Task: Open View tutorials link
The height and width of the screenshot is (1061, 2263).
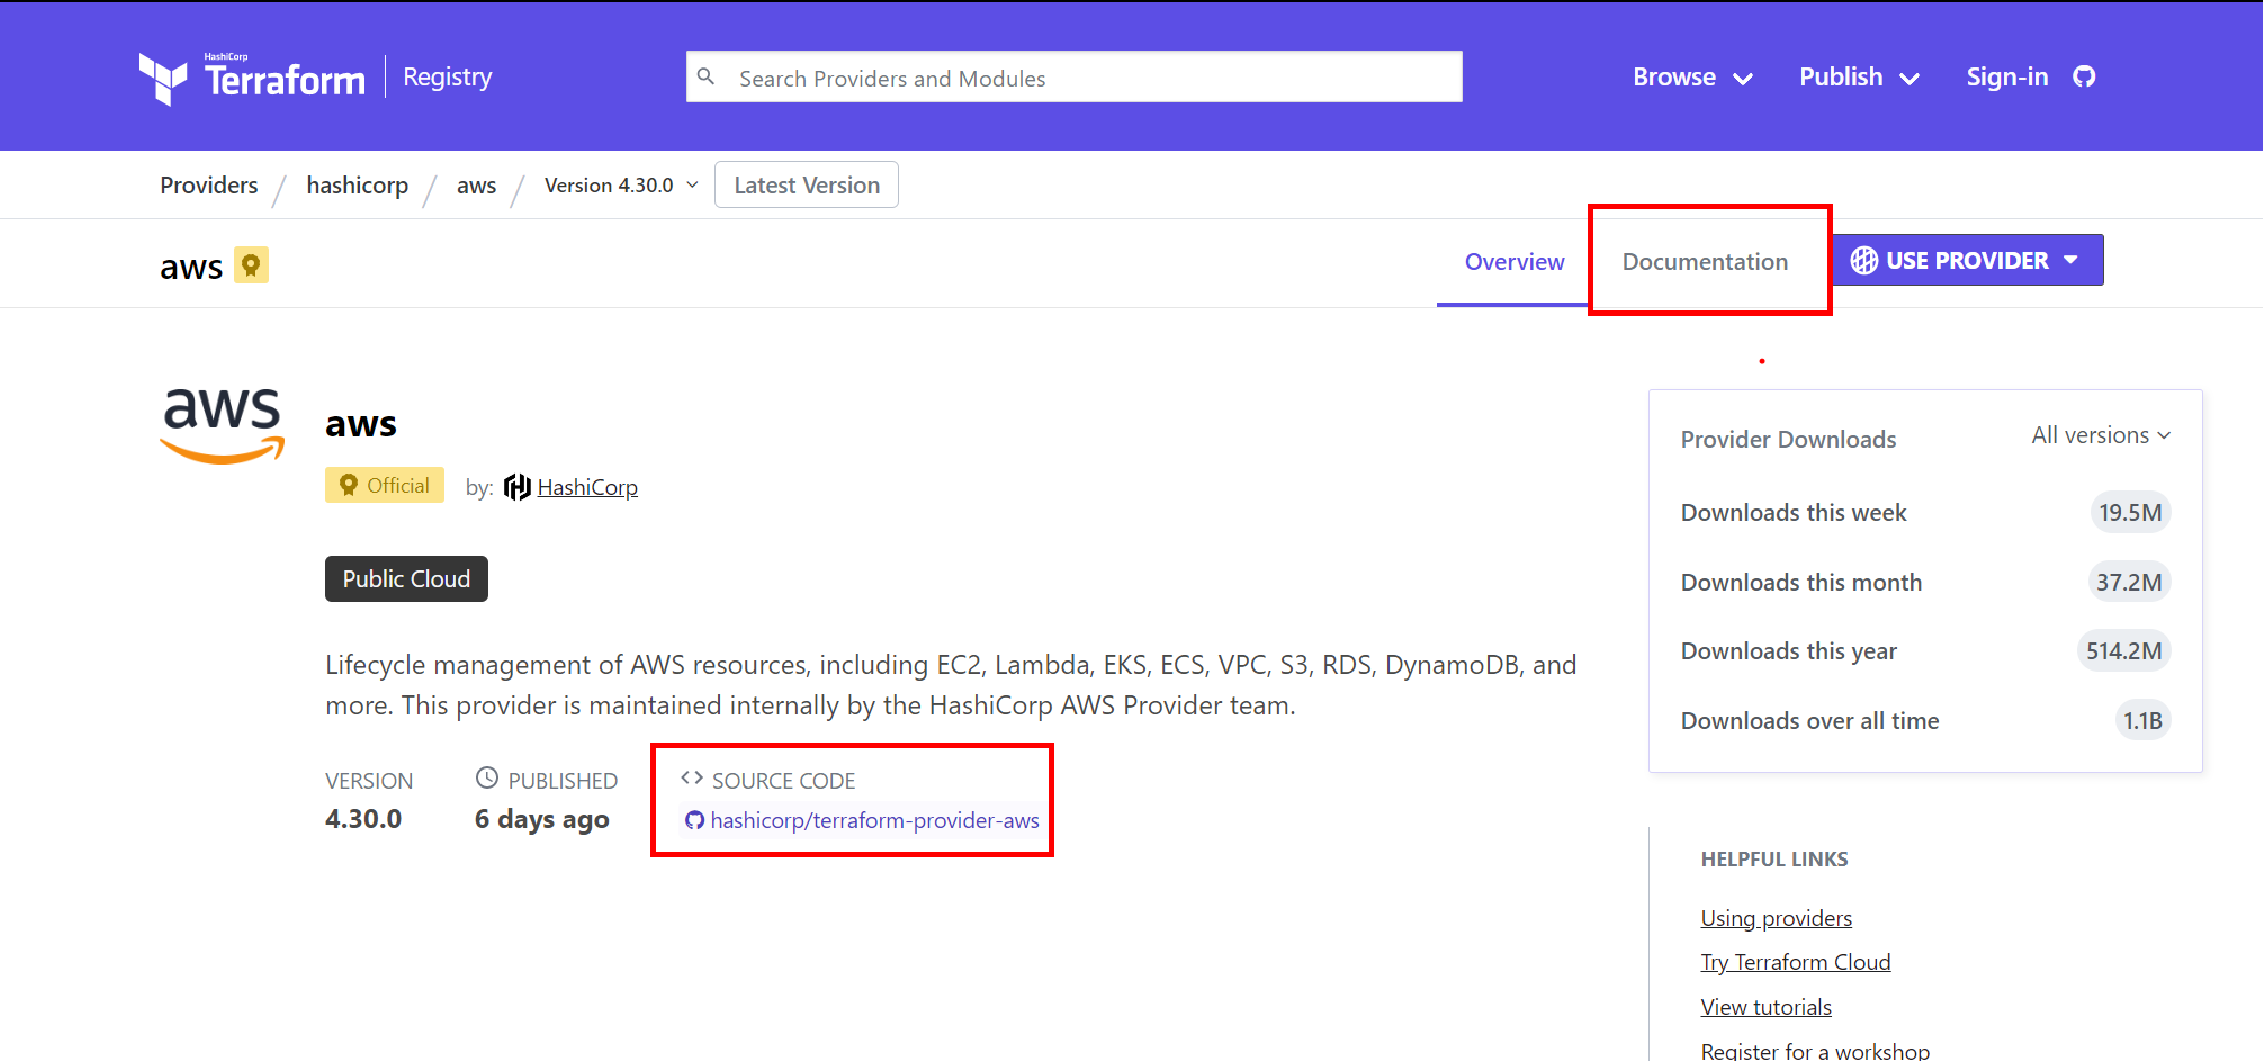Action: click(x=1766, y=1007)
